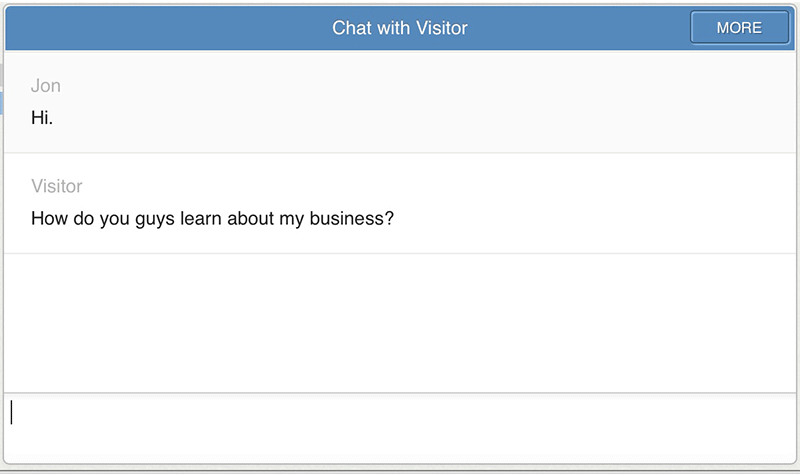Click the blinking text cursor in input

pos(12,413)
